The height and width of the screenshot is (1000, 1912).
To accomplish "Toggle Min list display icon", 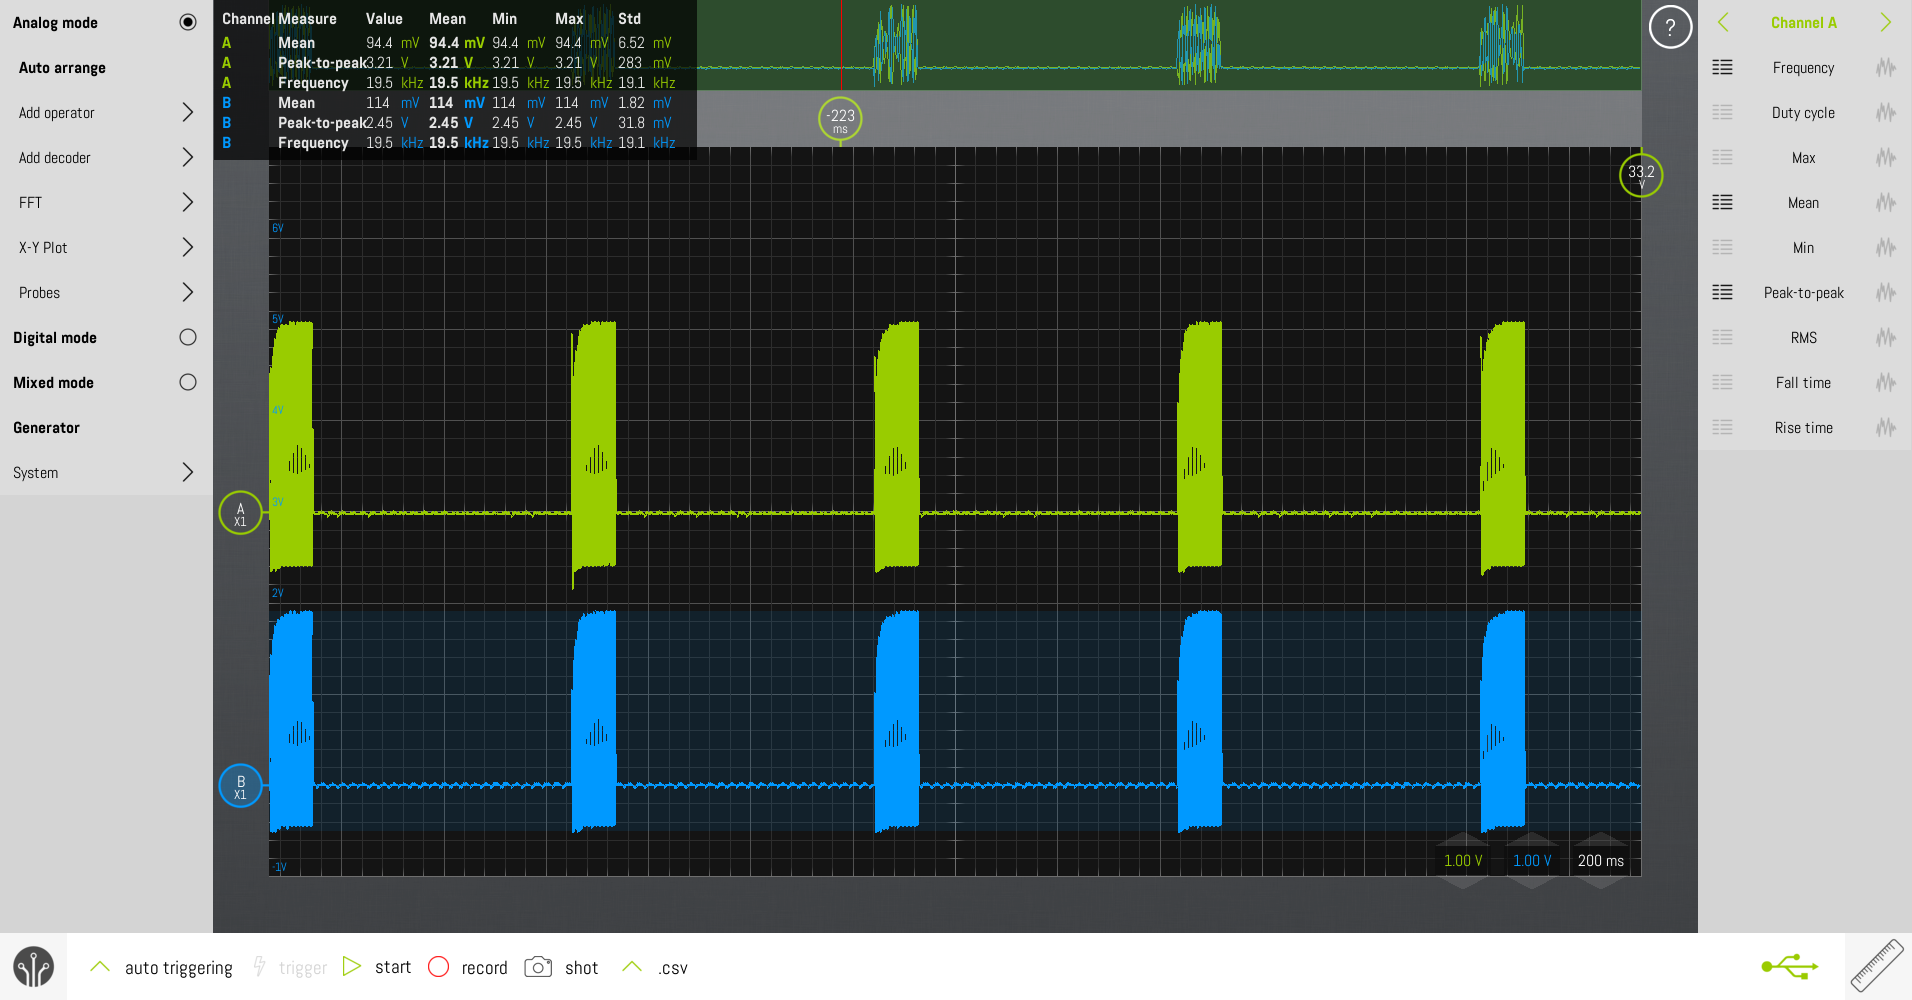I will (1722, 247).
